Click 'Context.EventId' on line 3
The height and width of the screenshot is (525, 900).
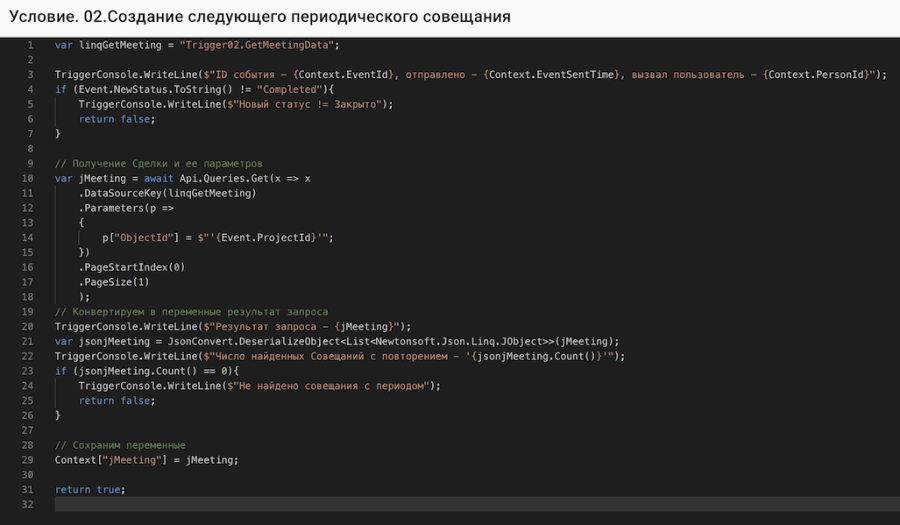[x=343, y=75]
